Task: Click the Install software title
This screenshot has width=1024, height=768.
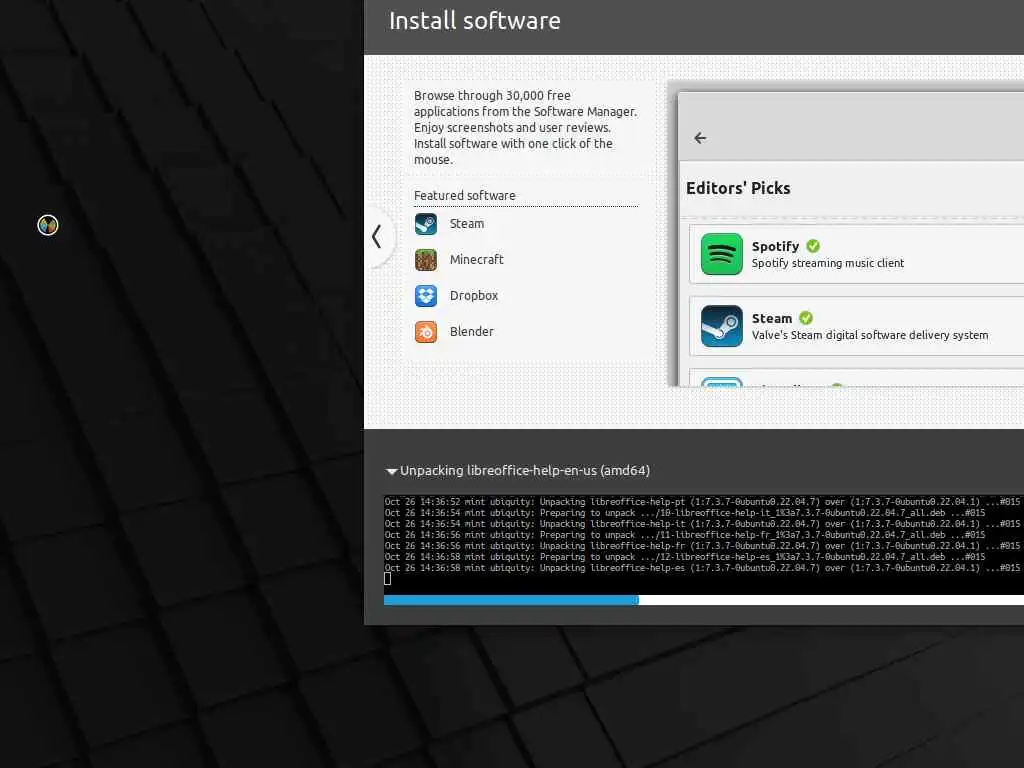Action: pos(475,21)
